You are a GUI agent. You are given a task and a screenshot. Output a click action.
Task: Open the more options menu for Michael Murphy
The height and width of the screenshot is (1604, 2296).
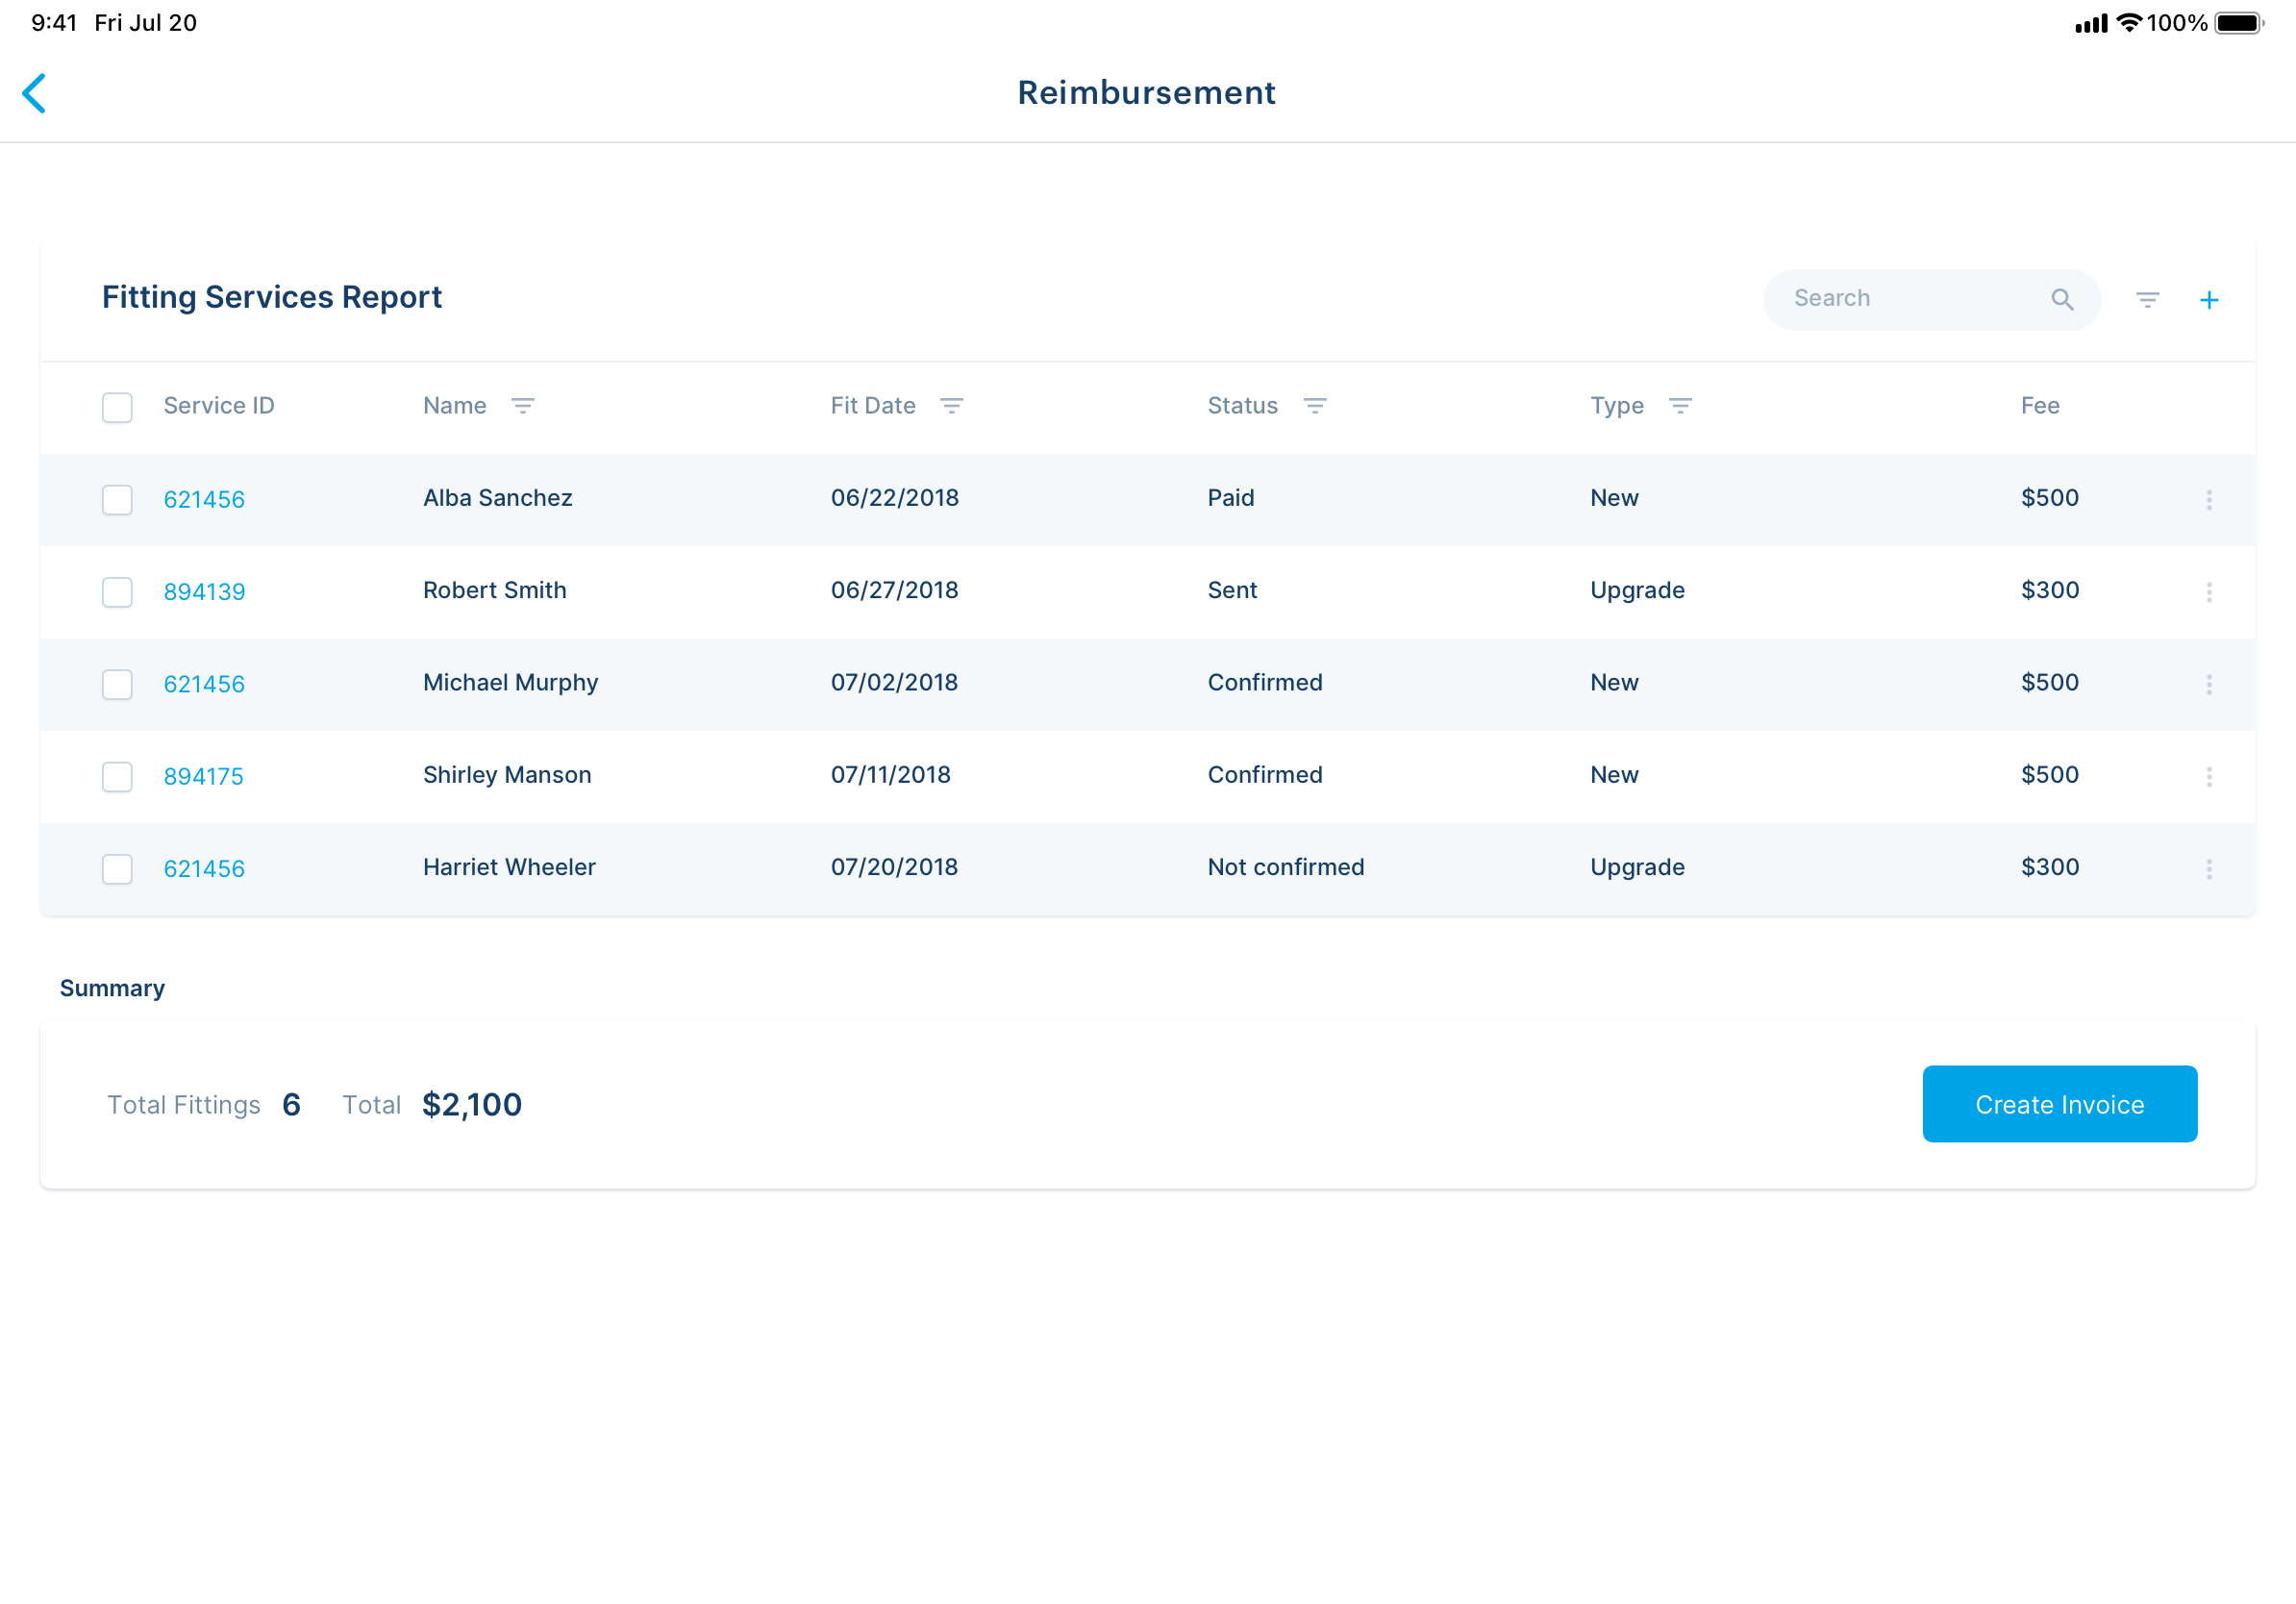(2208, 684)
